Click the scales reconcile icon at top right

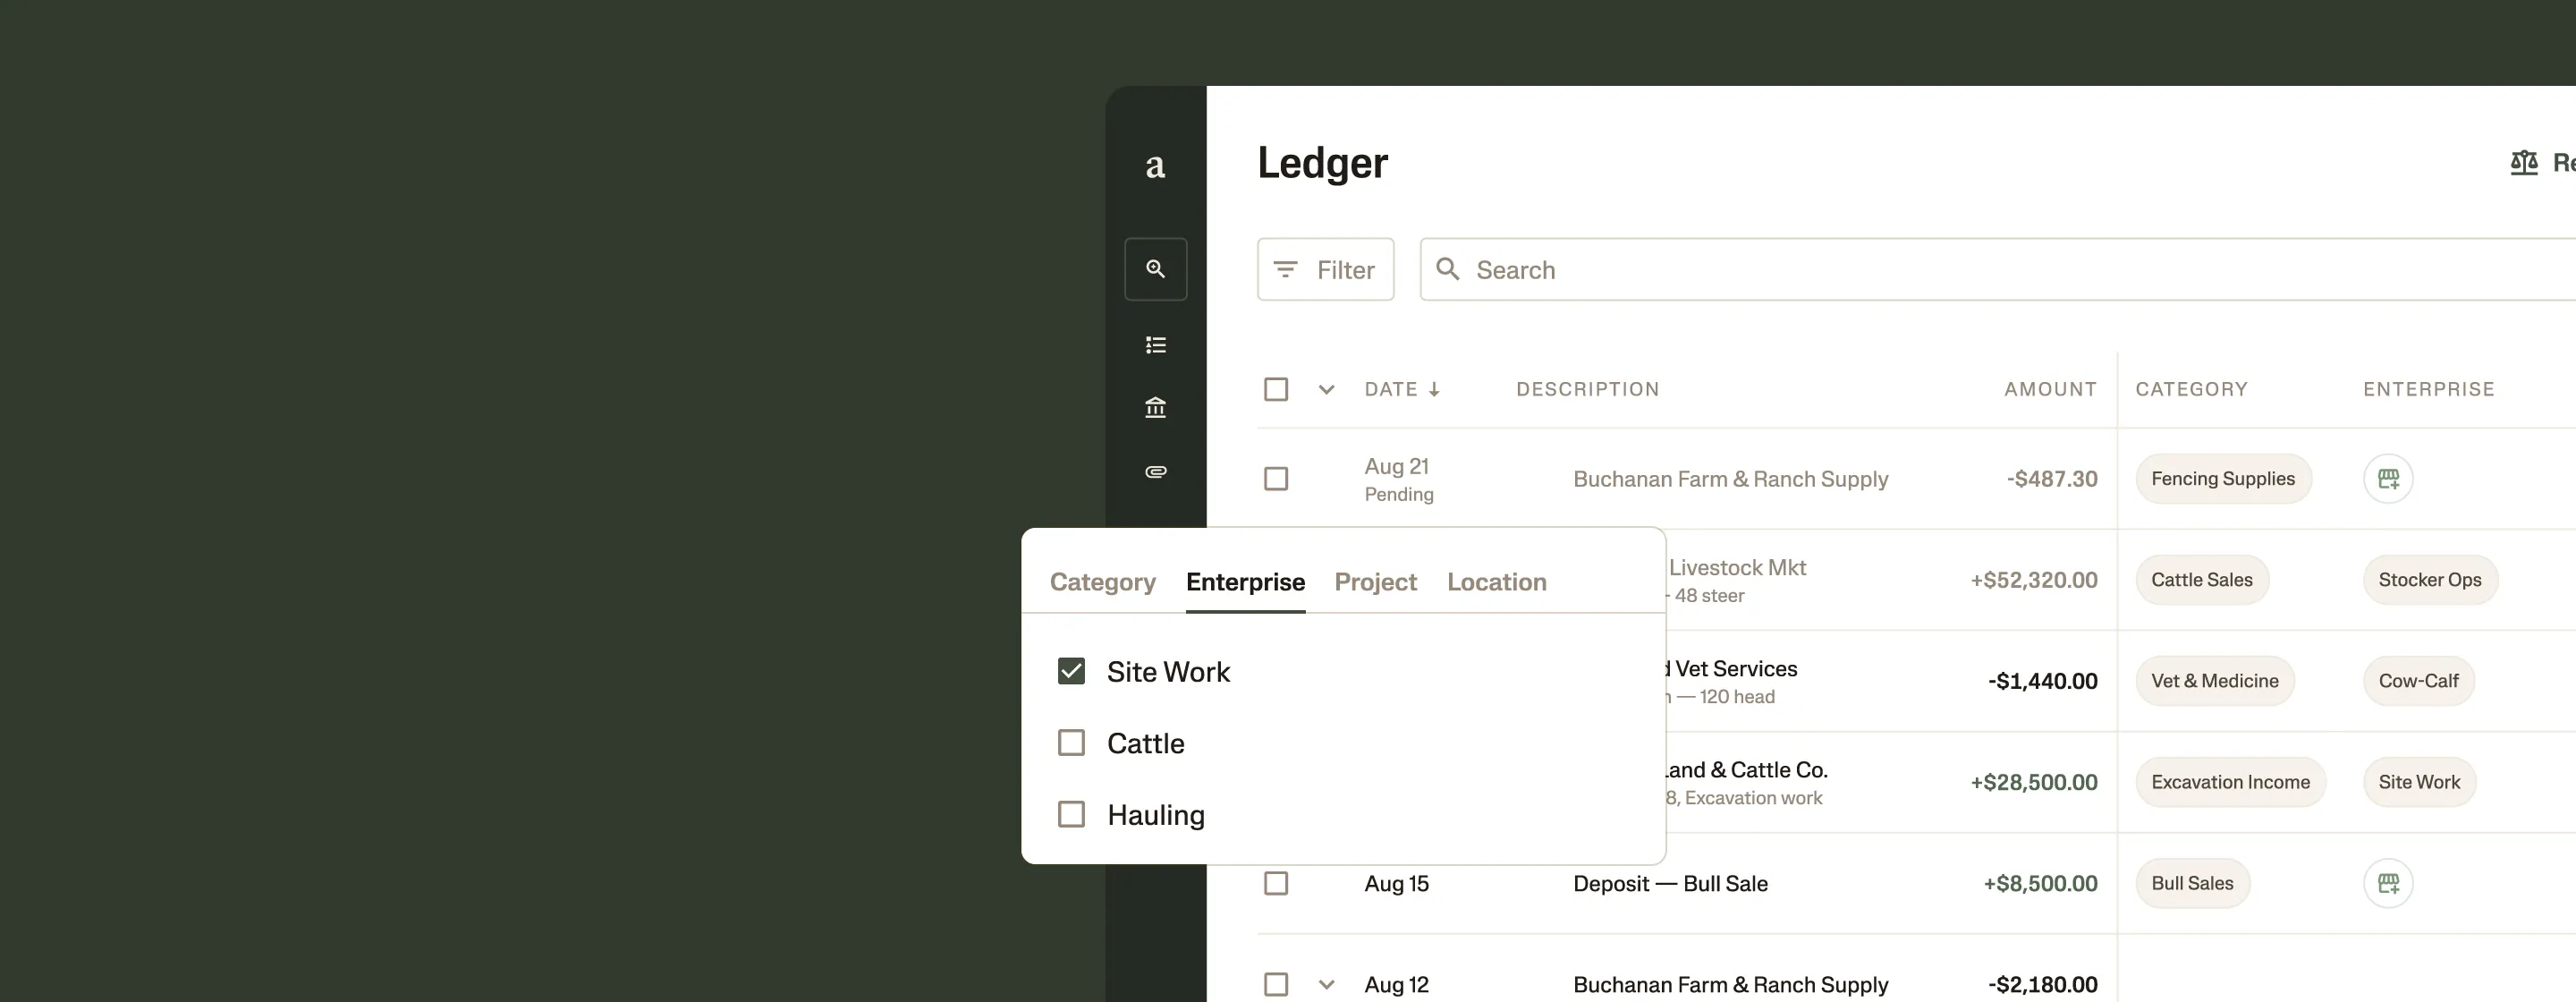[x=2524, y=162]
